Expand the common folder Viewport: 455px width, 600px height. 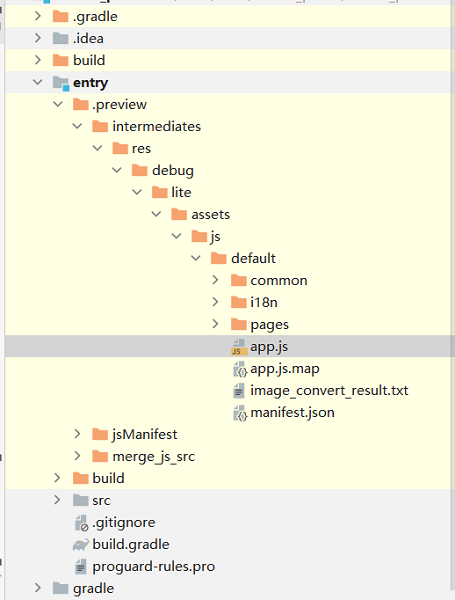coord(215,280)
